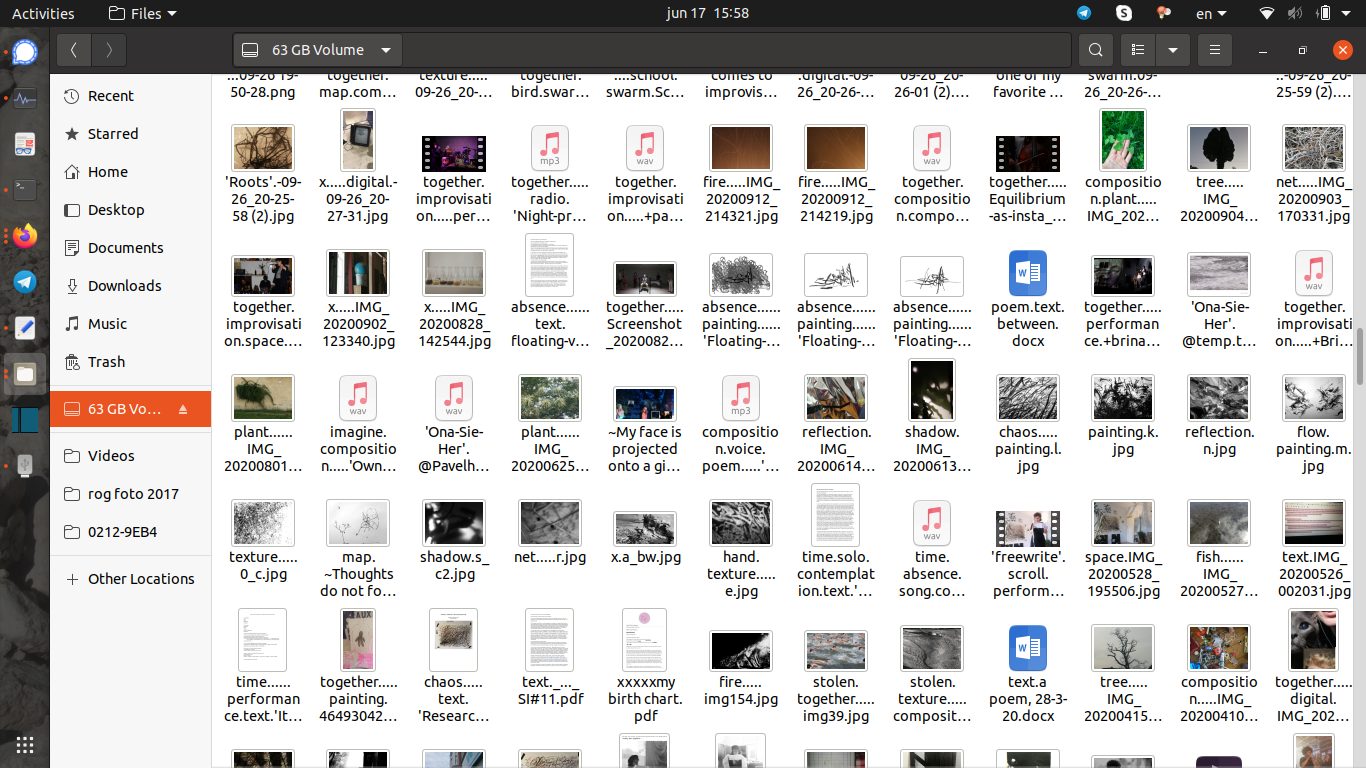
Task: Click the Files icon in the dock
Action: 25,374
